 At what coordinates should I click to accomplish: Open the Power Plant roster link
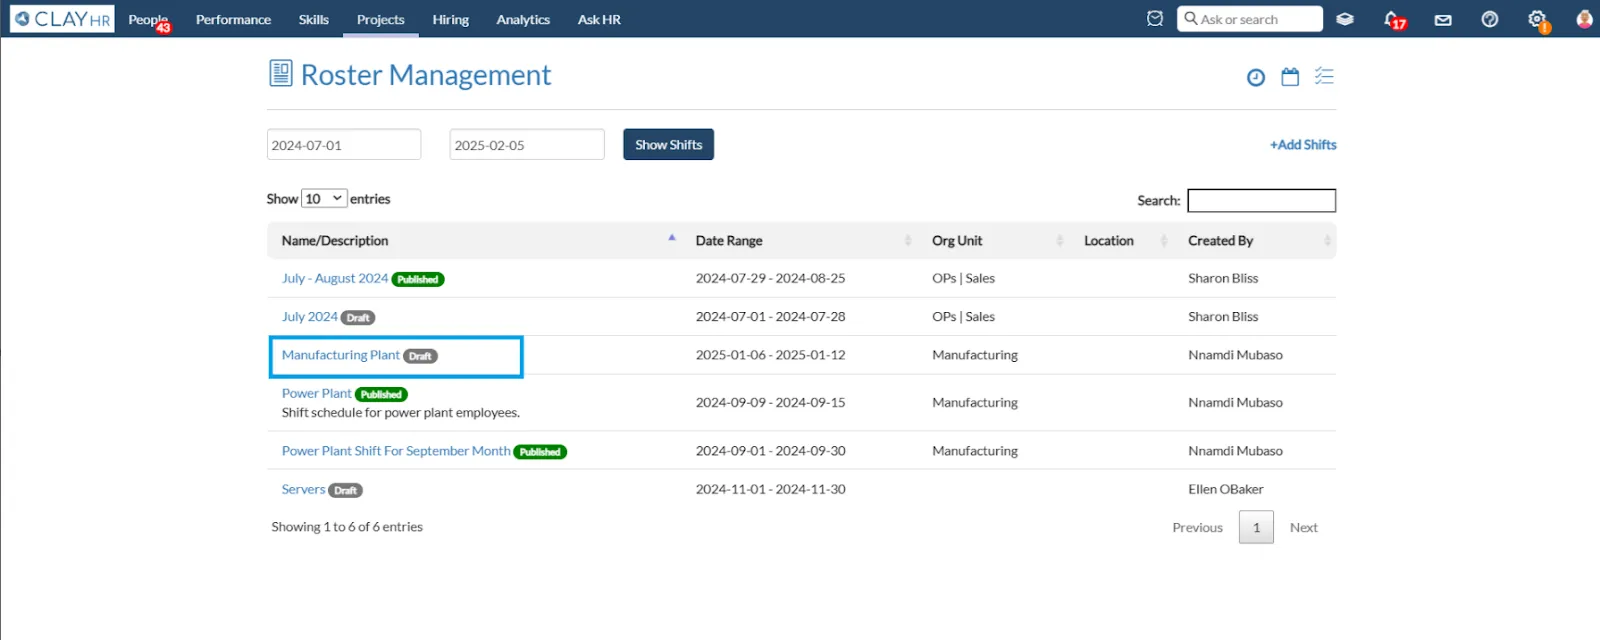pos(316,393)
